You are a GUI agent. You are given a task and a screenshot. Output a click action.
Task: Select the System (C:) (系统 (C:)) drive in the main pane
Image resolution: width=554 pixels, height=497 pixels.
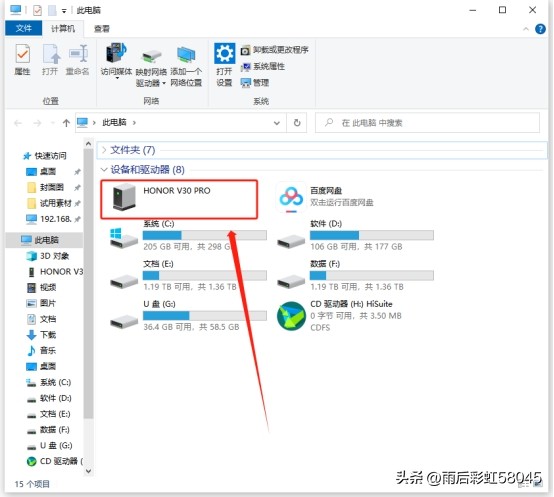[x=187, y=235]
